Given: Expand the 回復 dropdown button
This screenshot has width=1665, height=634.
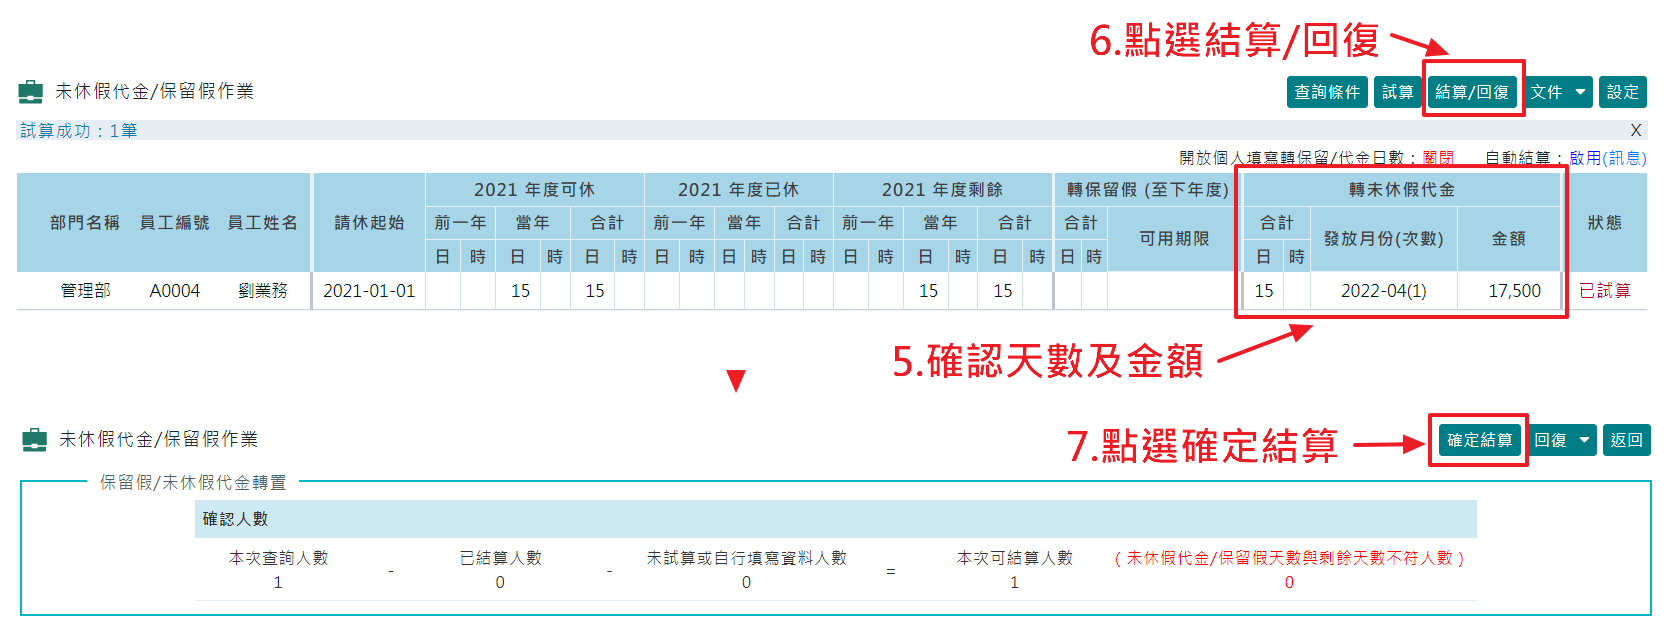Looking at the screenshot, I should click(x=1562, y=440).
